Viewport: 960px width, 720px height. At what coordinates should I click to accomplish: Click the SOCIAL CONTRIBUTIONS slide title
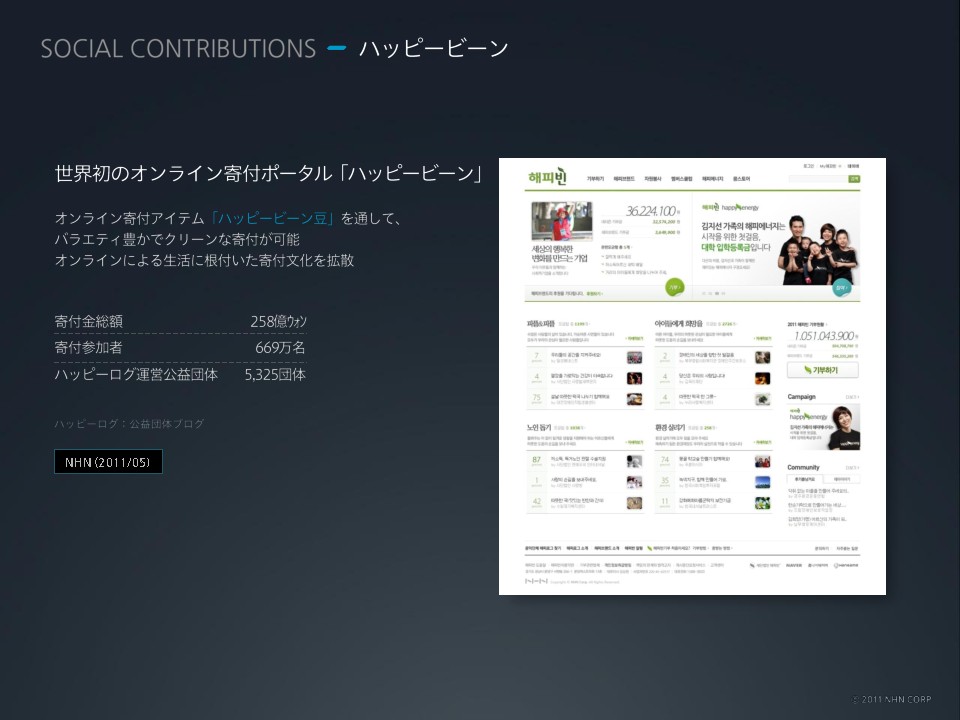click(x=178, y=49)
